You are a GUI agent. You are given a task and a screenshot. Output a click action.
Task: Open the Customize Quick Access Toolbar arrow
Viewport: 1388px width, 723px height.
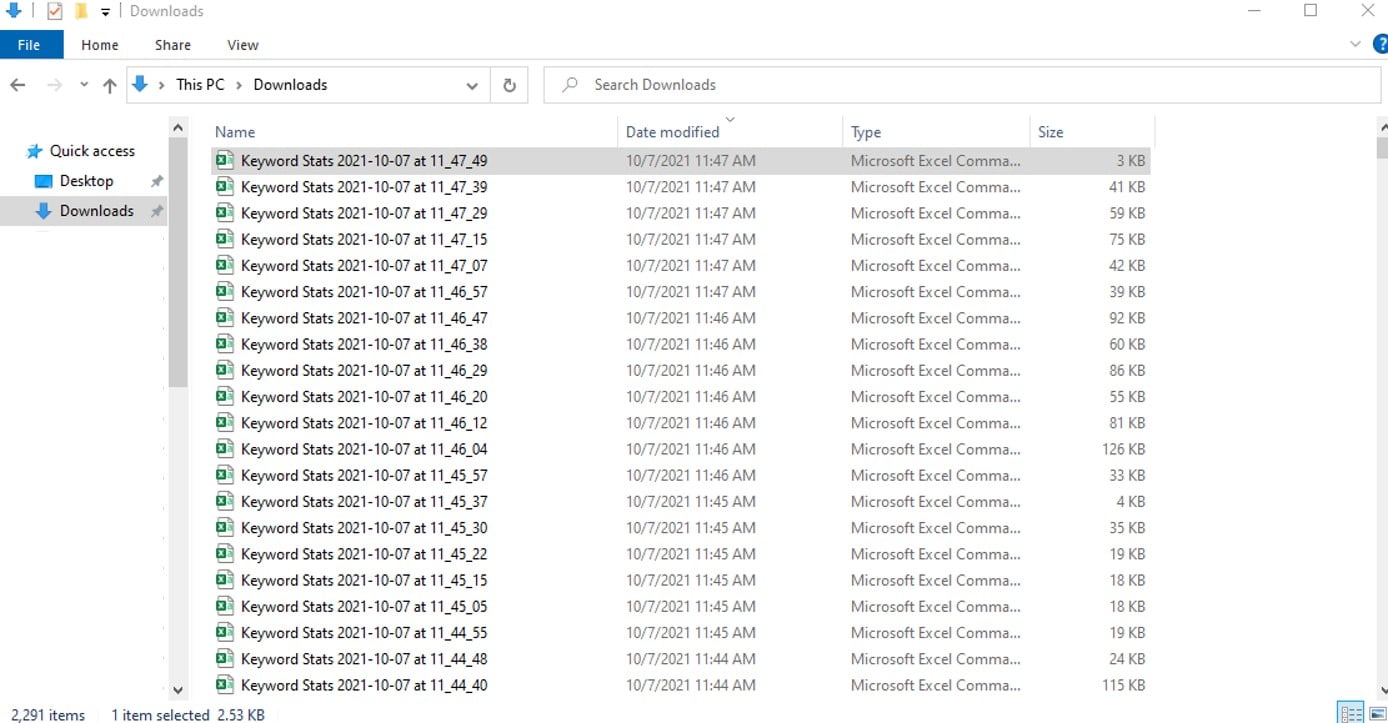(x=105, y=12)
